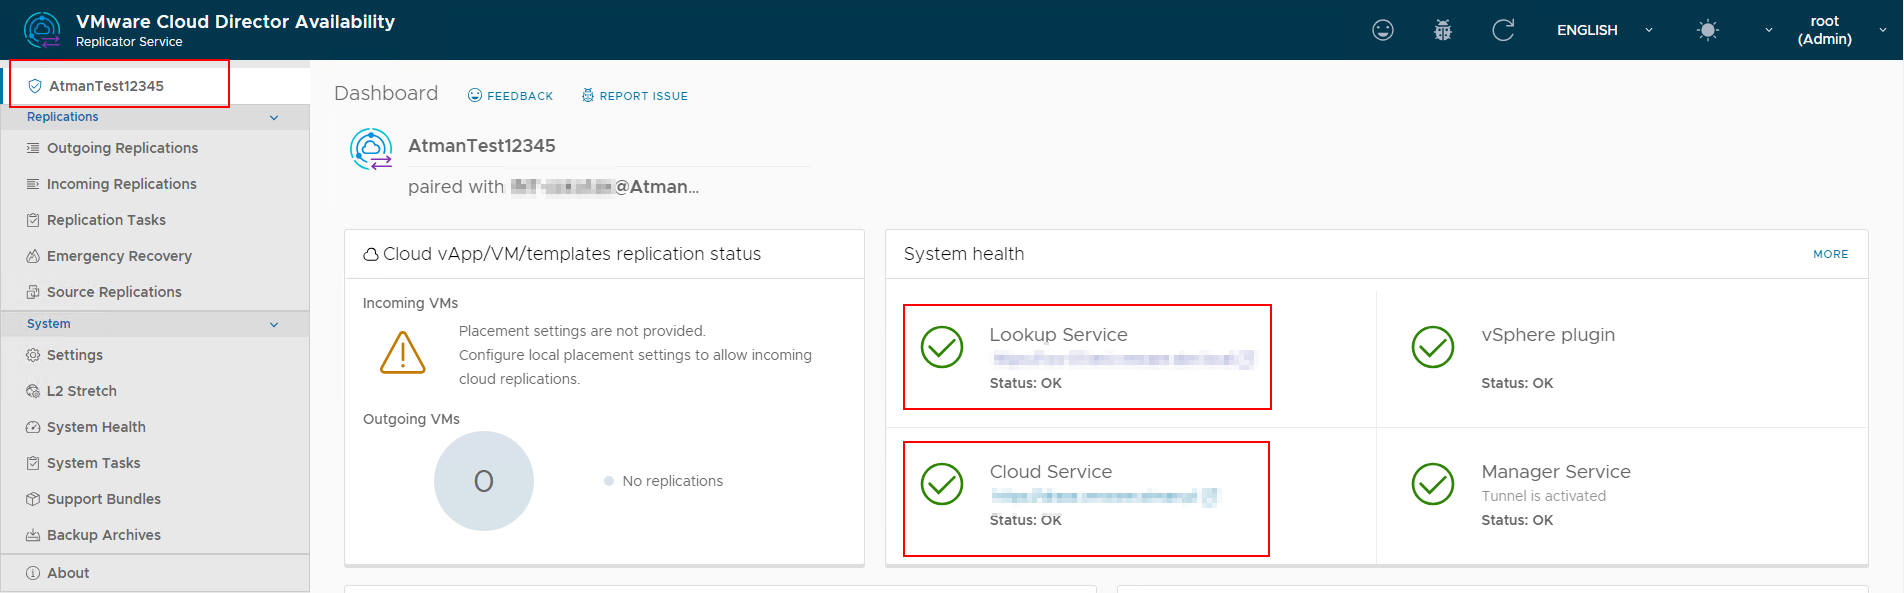Expand the root (Admin) user menu

tap(1838, 30)
